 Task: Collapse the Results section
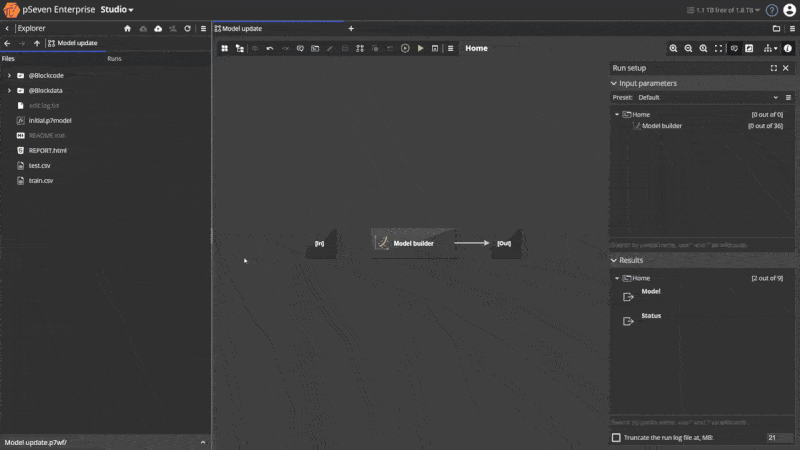pos(614,260)
